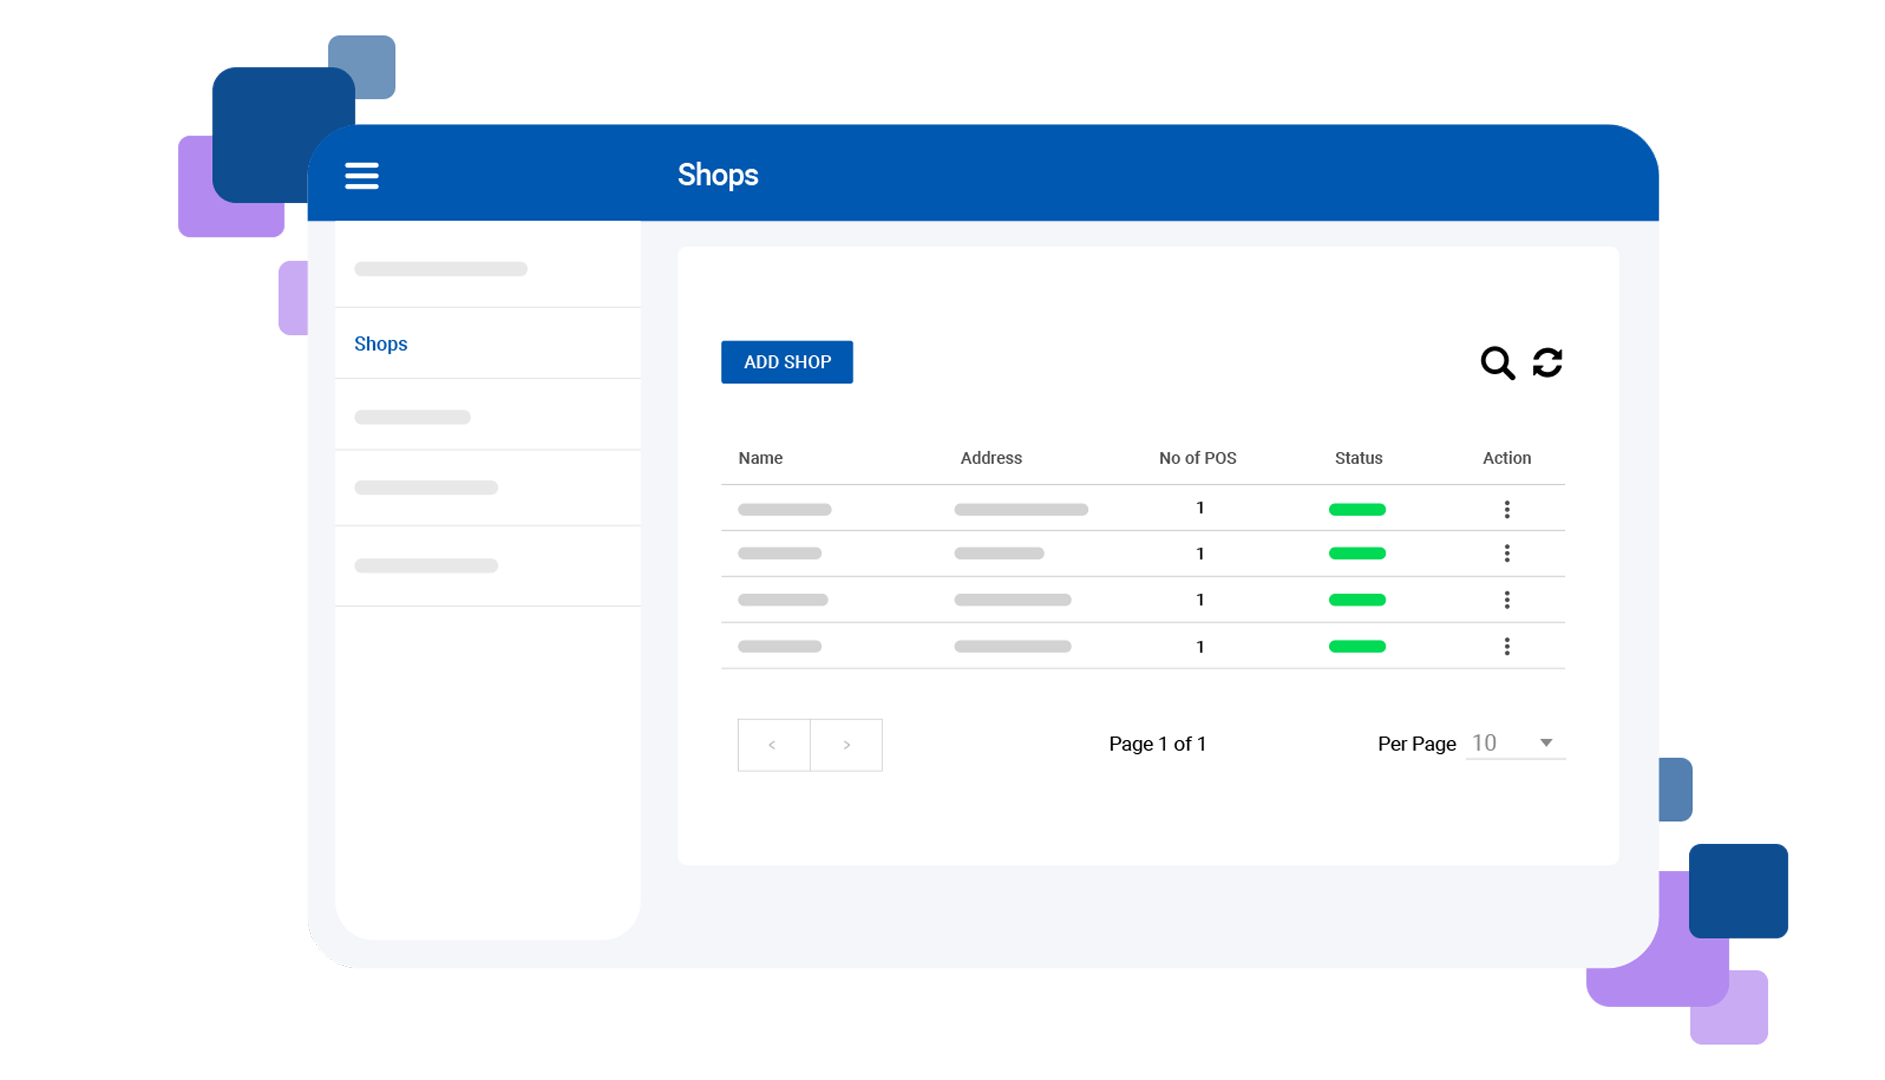Expand the Per Page dropdown
The width and height of the screenshot is (1885, 1080).
[x=1514, y=743]
